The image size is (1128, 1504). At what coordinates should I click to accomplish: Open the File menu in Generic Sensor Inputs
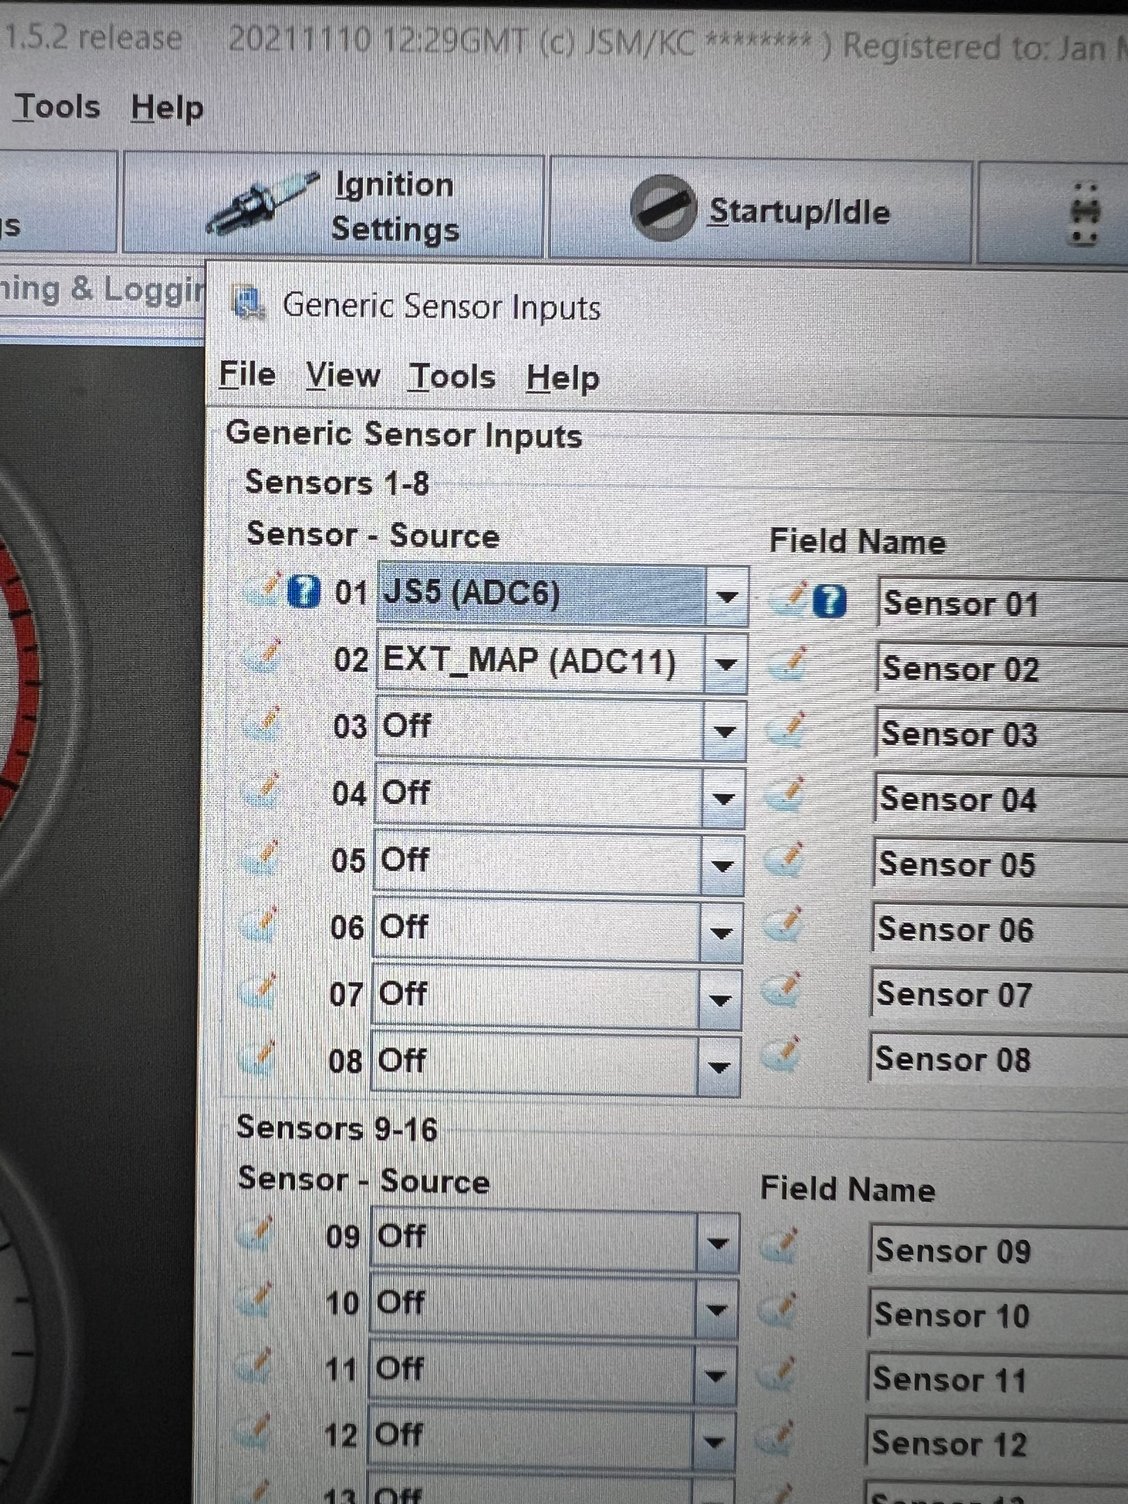[247, 374]
